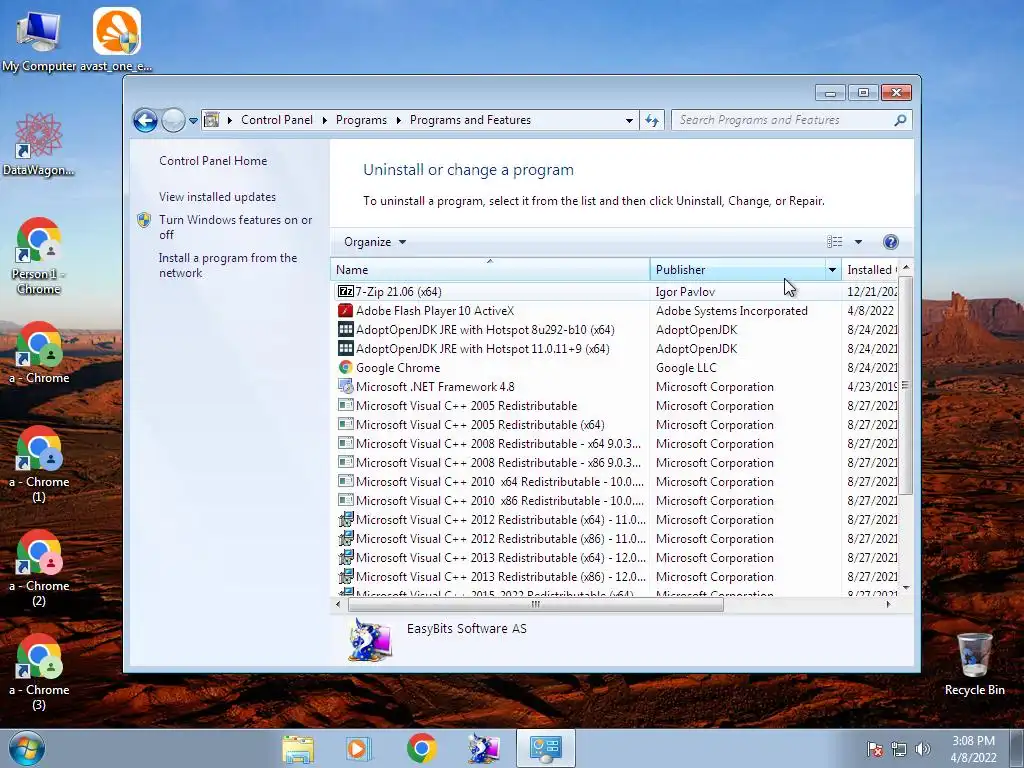Click the refresh button beside address bar
The width and height of the screenshot is (1024, 768).
coord(652,120)
